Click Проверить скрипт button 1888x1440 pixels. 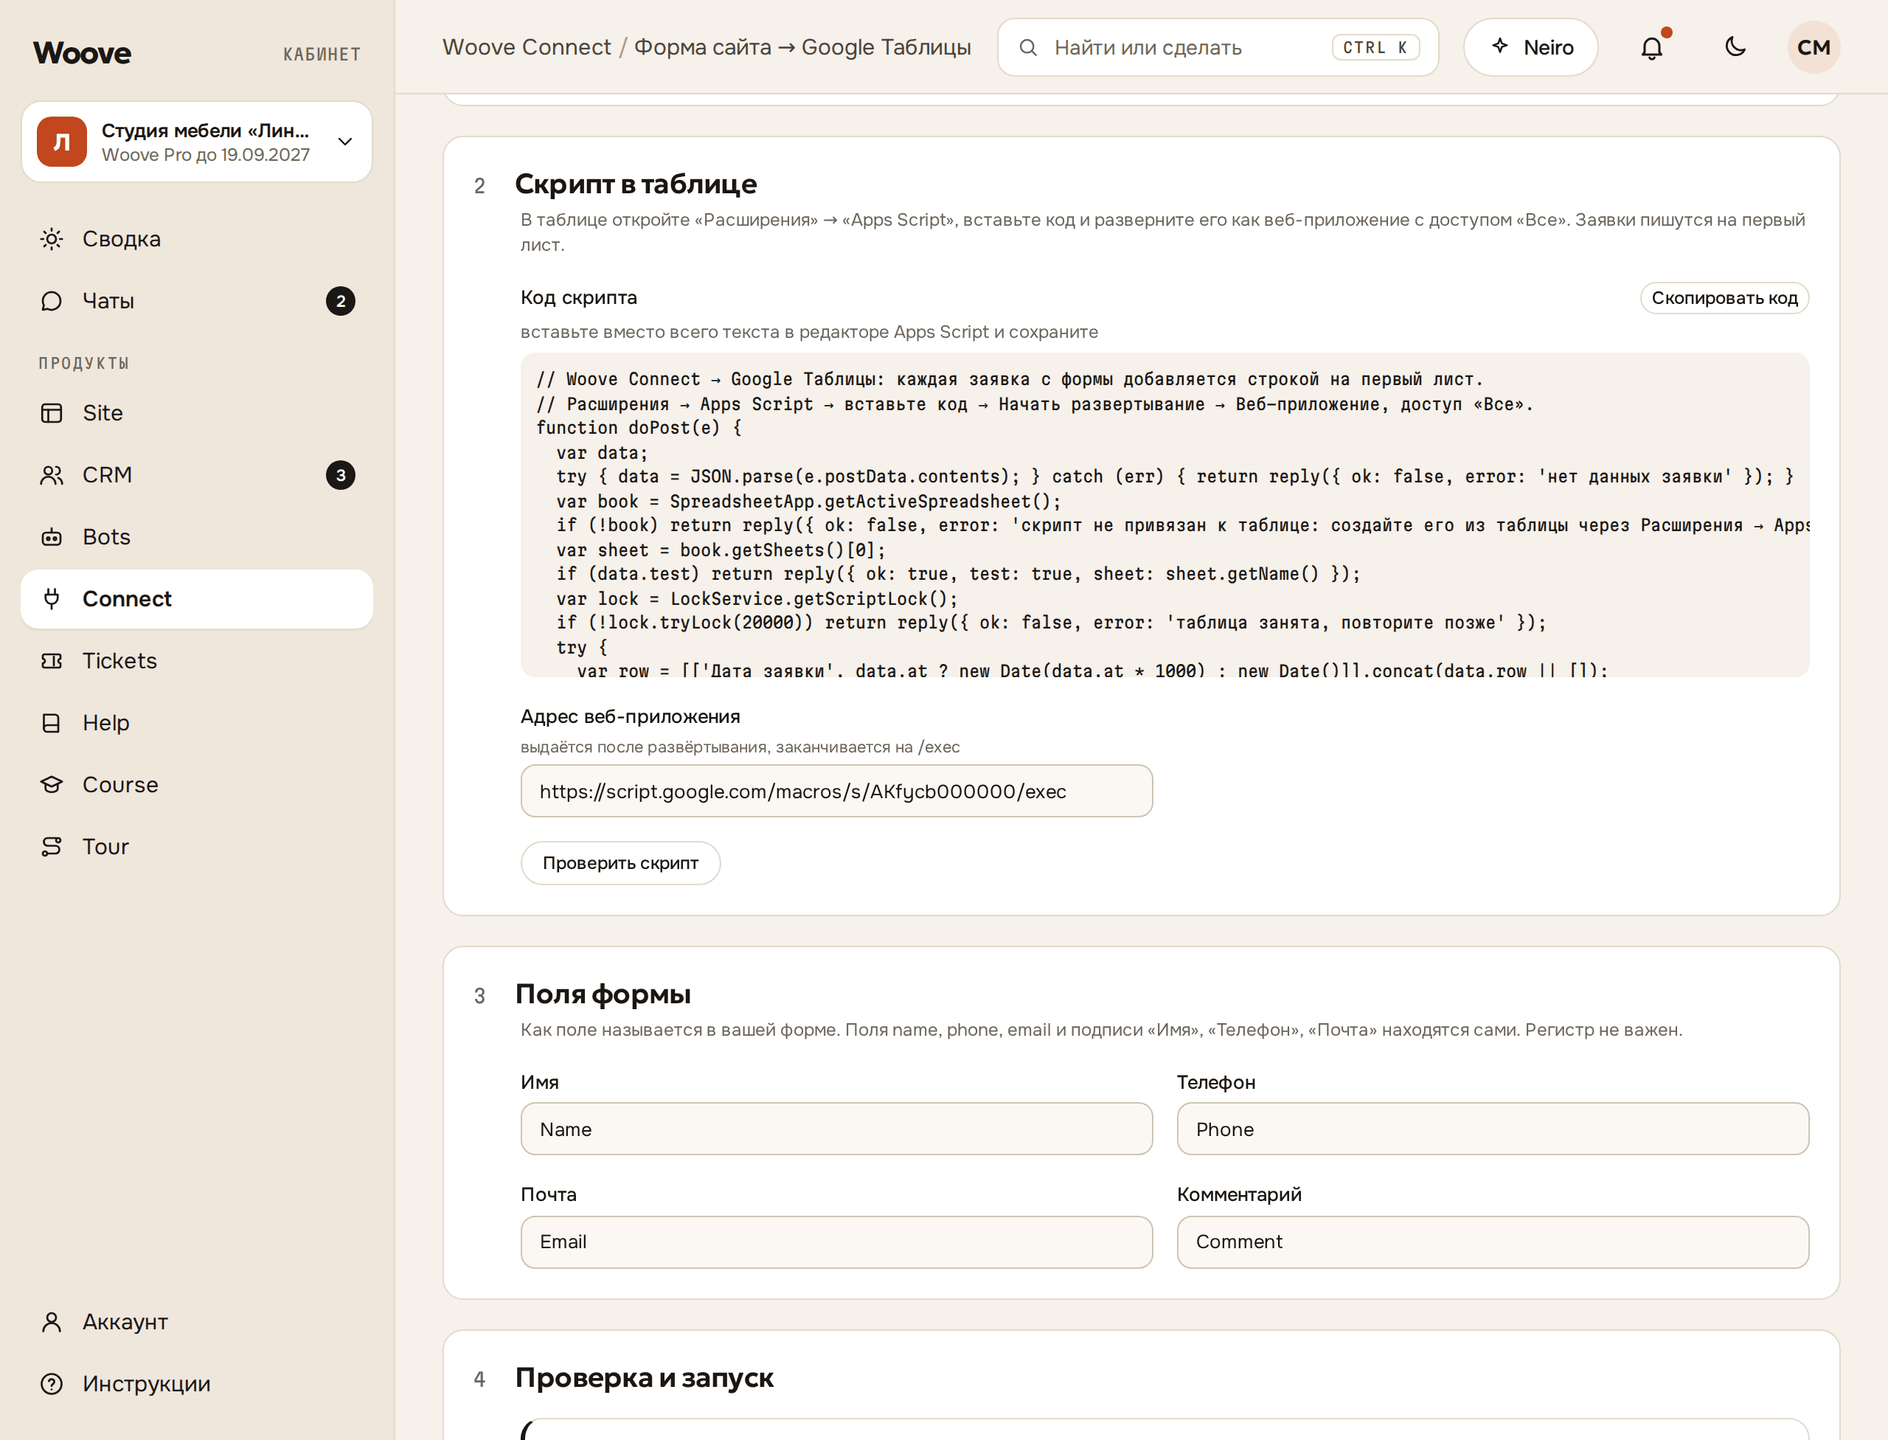click(x=620, y=863)
